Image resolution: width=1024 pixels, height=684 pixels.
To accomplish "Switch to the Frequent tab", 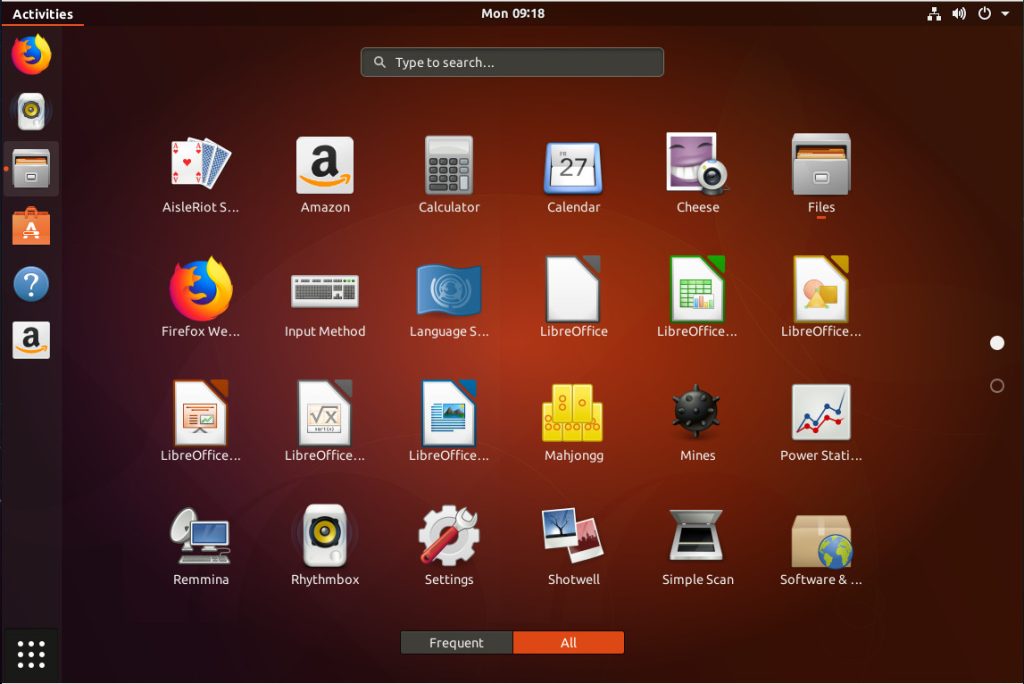I will [x=456, y=643].
